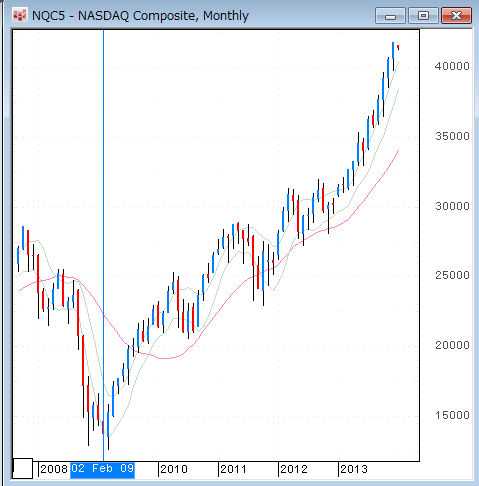This screenshot has width=479, height=486.
Task: Click the 40000 price scale label
Action: 452,66
